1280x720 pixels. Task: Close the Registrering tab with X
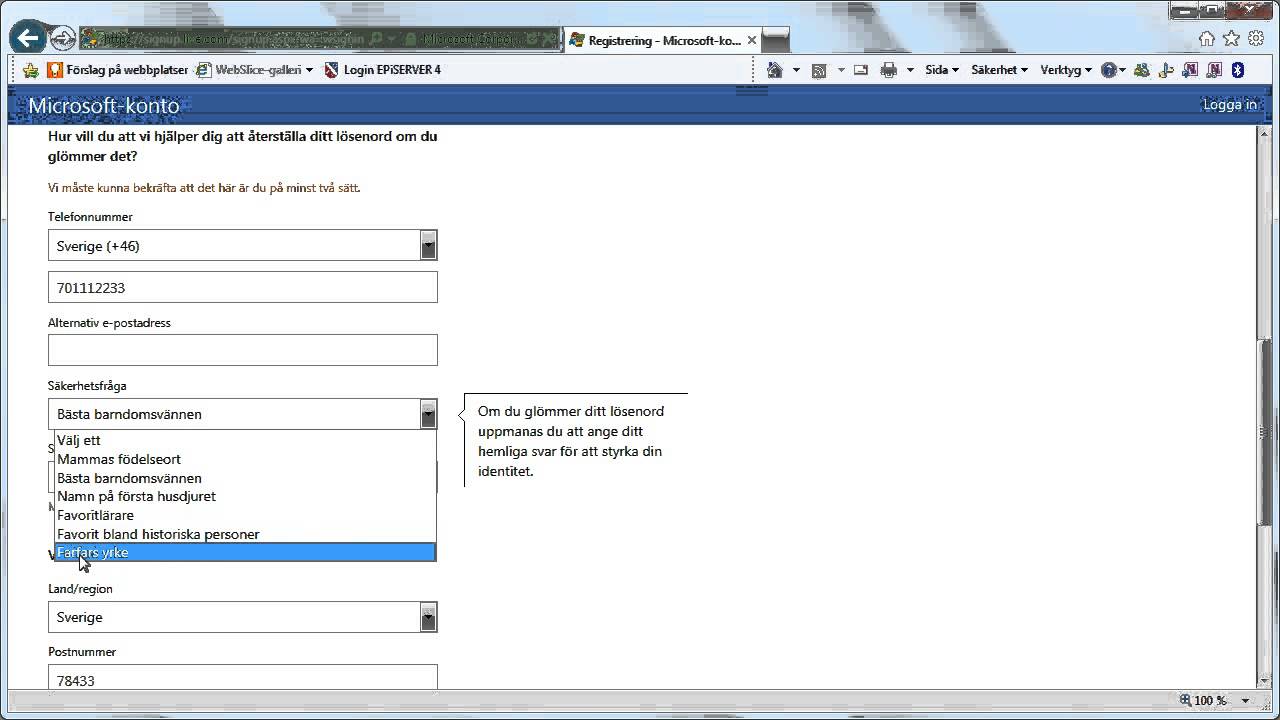click(x=752, y=41)
